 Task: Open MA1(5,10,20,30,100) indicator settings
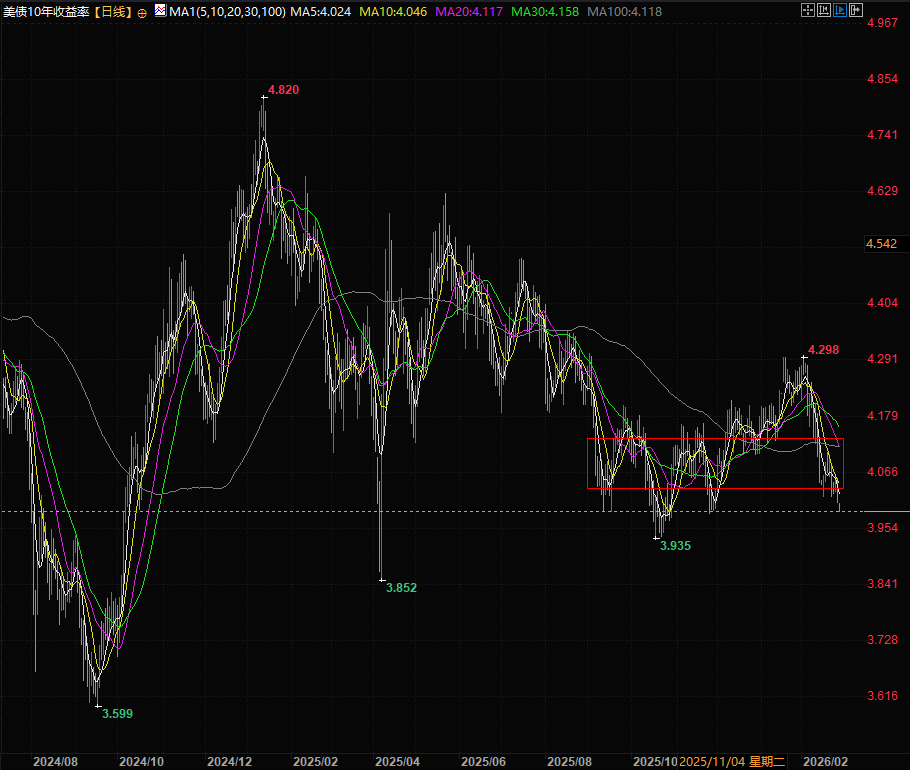point(226,12)
